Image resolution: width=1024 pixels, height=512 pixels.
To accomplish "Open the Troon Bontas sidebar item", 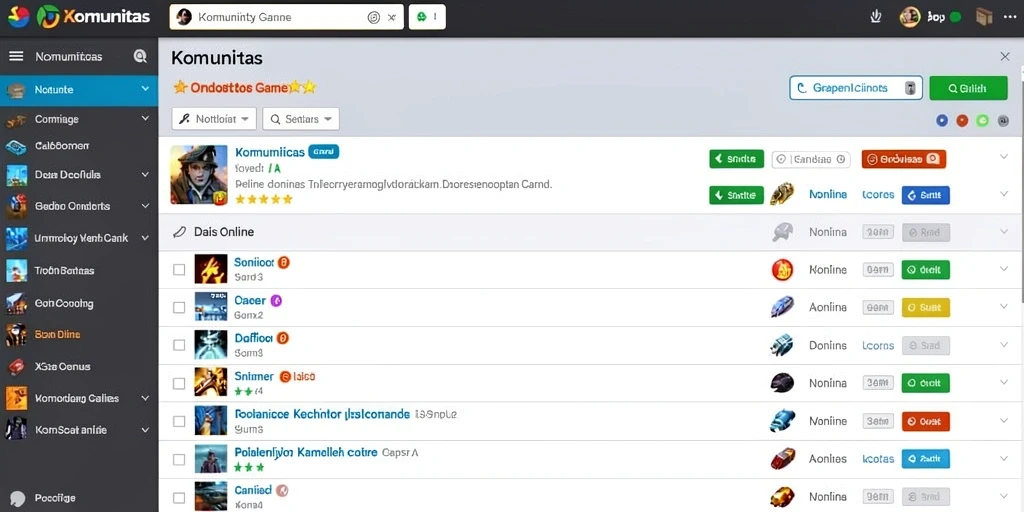I will click(79, 270).
